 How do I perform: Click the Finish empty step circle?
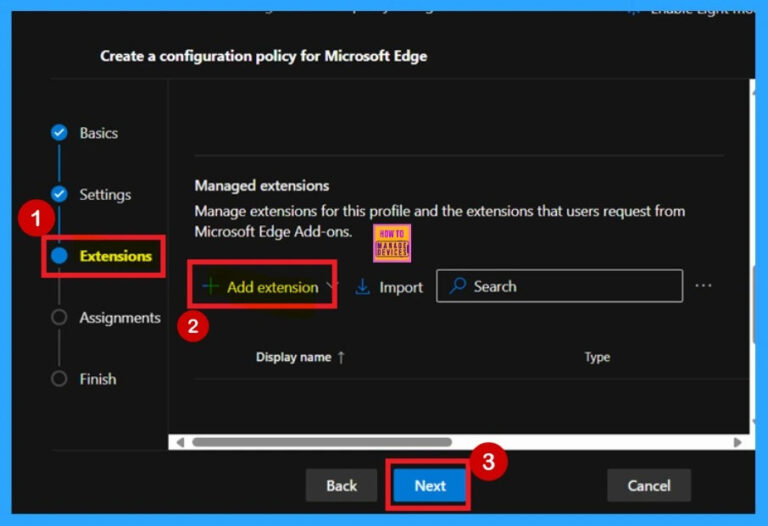59,379
